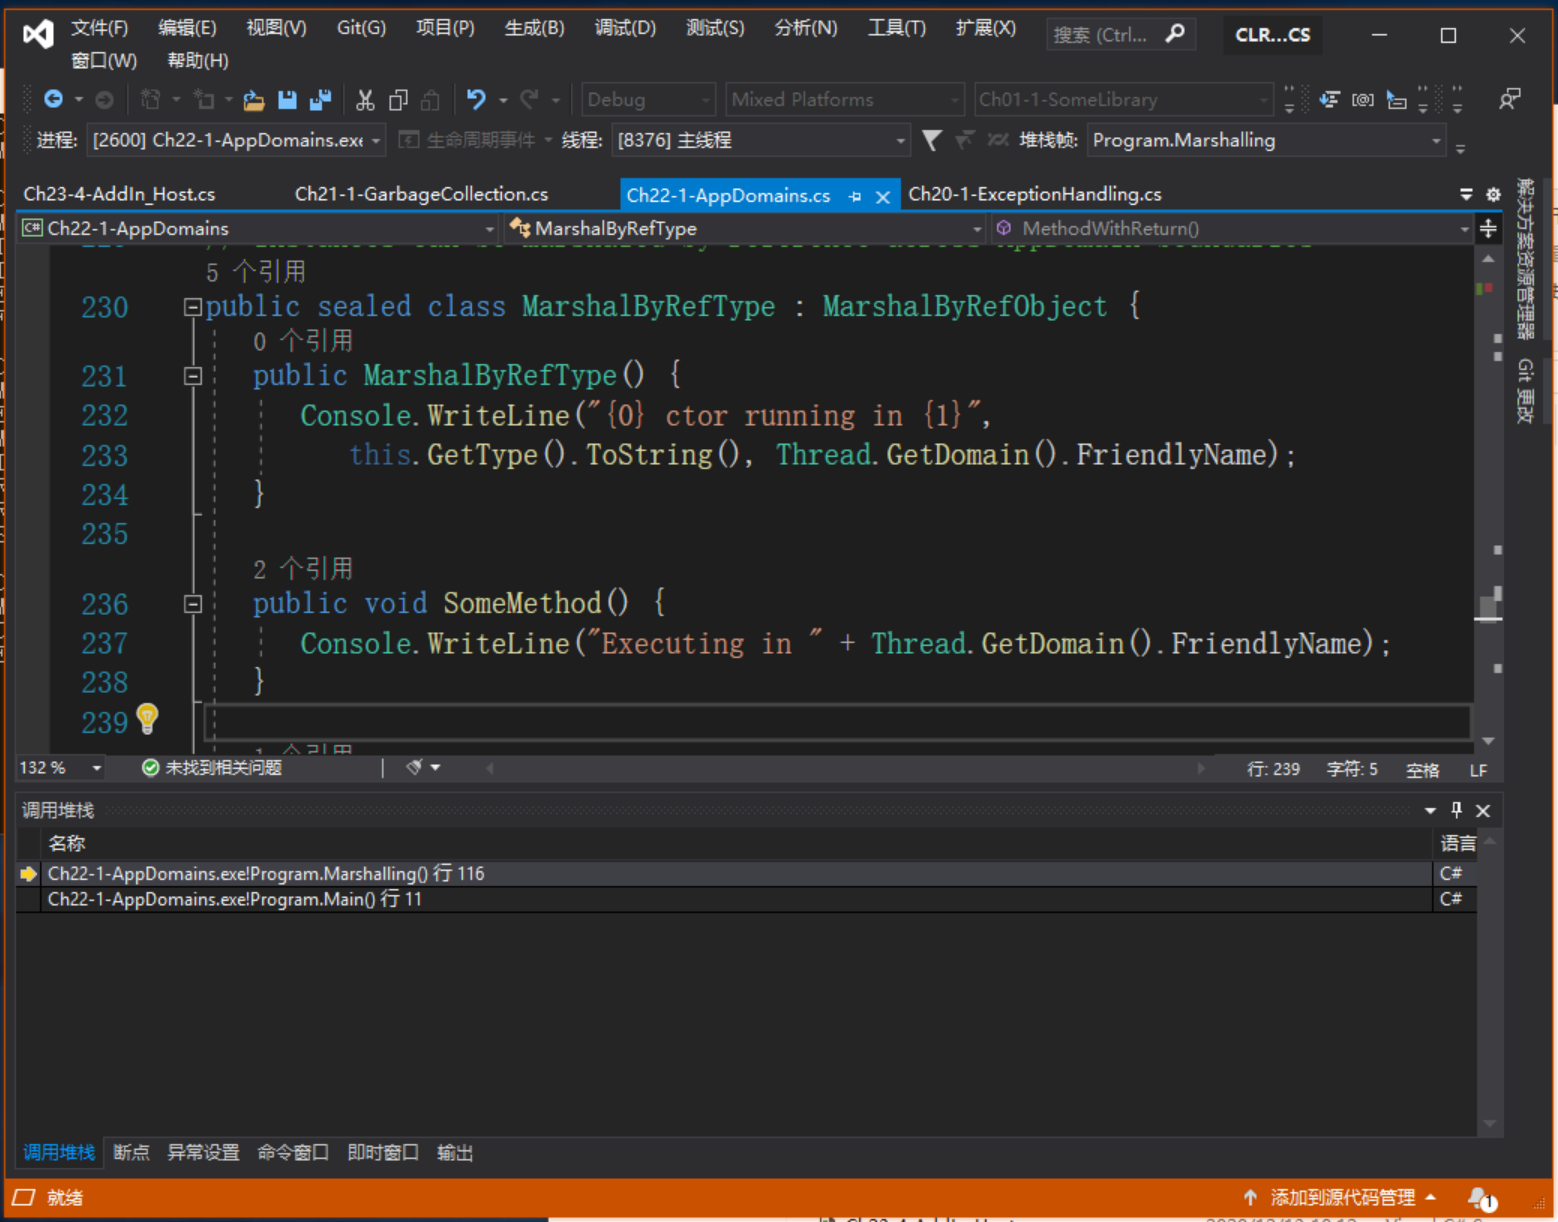Click 添加到源代码管理 in status bar

click(x=1342, y=1197)
